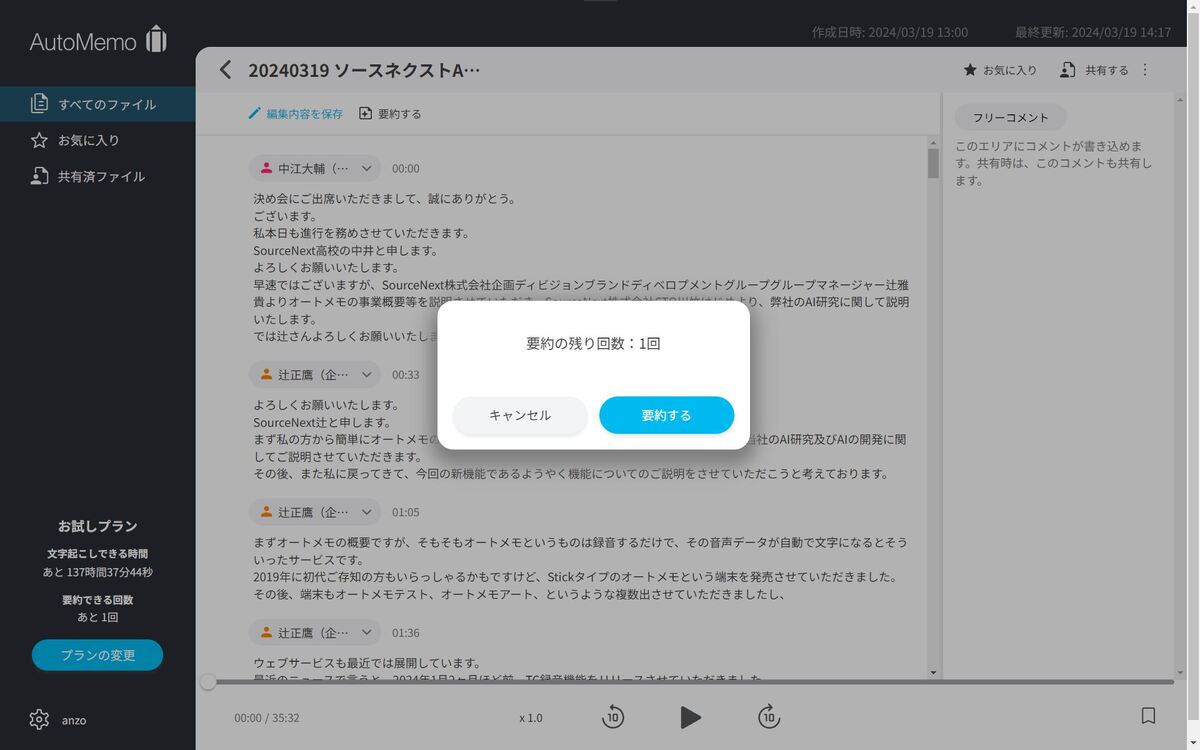1200x750 pixels.
Task: Click the 作成日時 date text
Action: [x=890, y=32]
